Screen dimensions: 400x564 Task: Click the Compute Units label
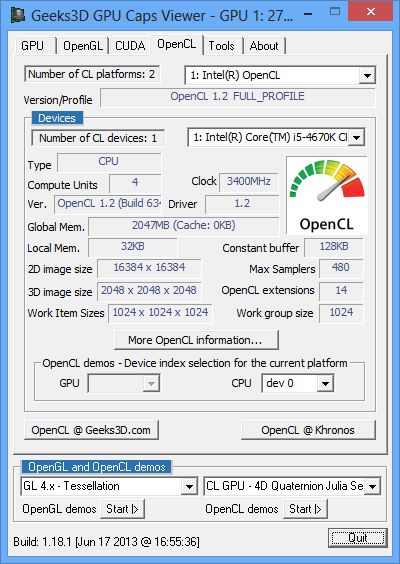(x=63, y=185)
